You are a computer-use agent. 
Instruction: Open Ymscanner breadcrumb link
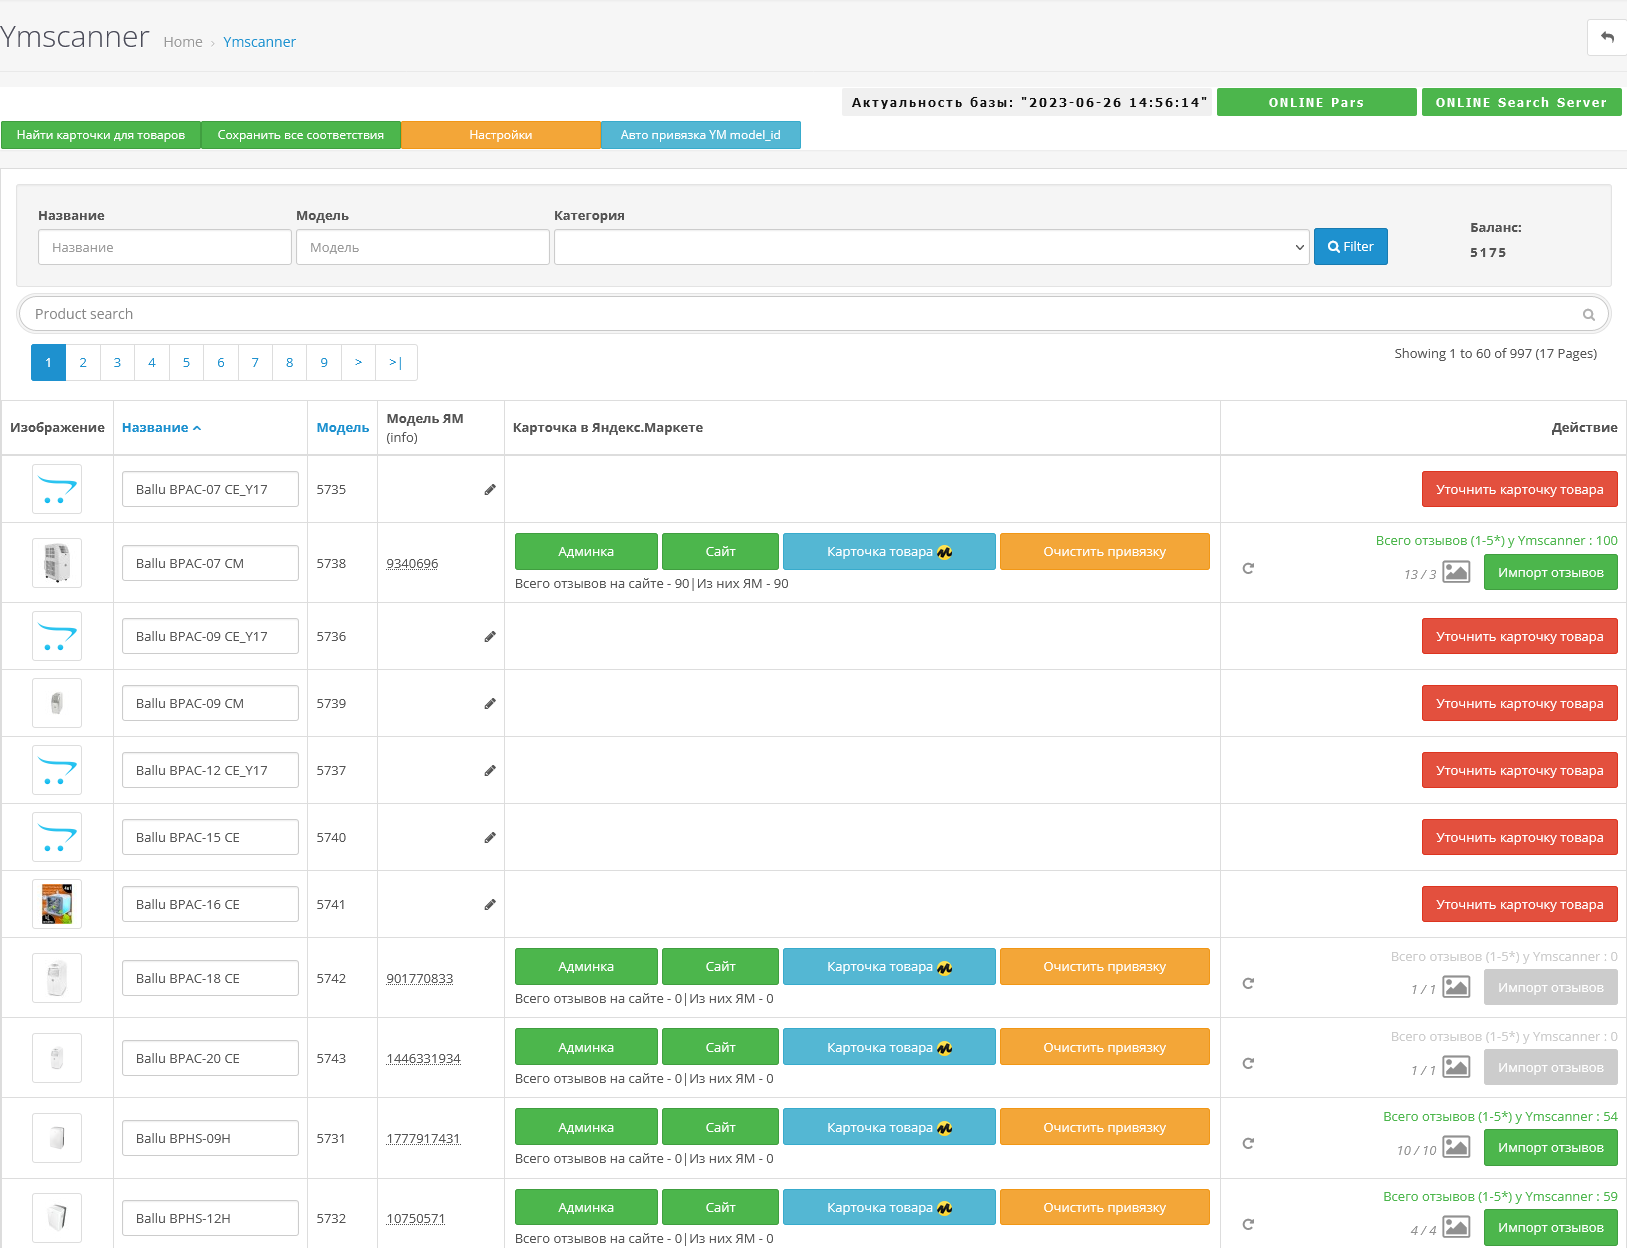[x=259, y=42]
